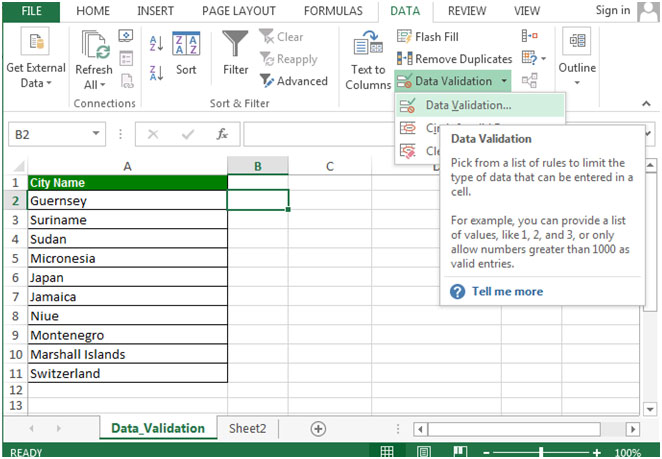Viewport: 662px width, 459px height.
Task: Toggle the Filter funnel icon
Action: [235, 44]
